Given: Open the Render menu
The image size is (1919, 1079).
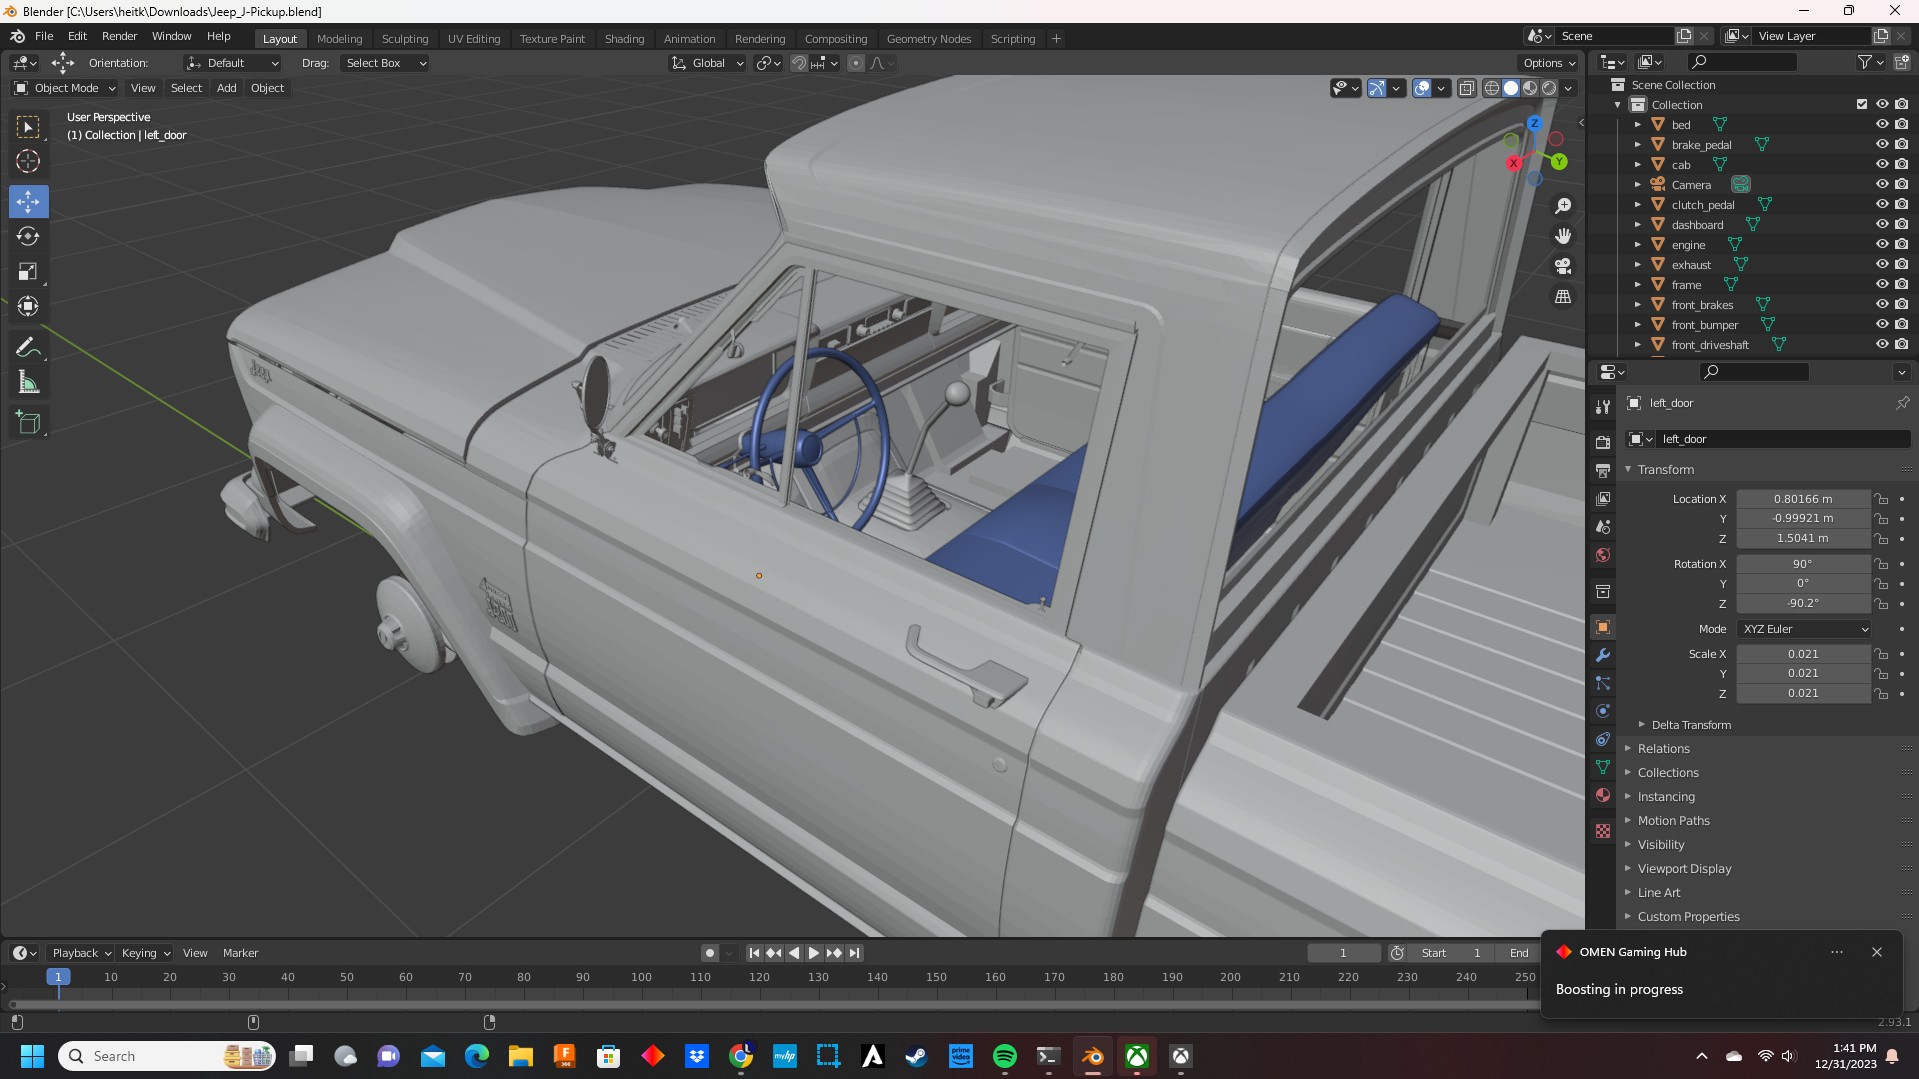Looking at the screenshot, I should (119, 36).
